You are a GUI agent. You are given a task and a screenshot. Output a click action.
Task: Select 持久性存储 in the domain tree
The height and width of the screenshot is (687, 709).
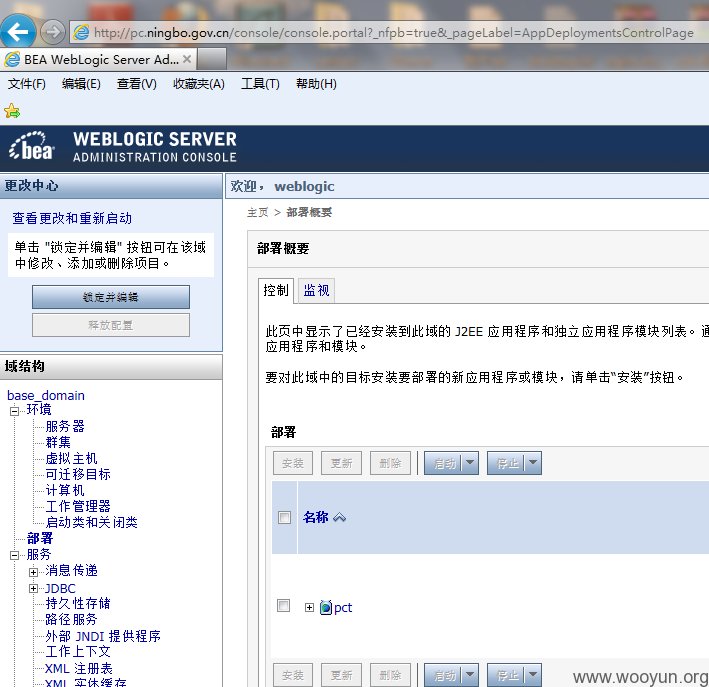[78, 603]
